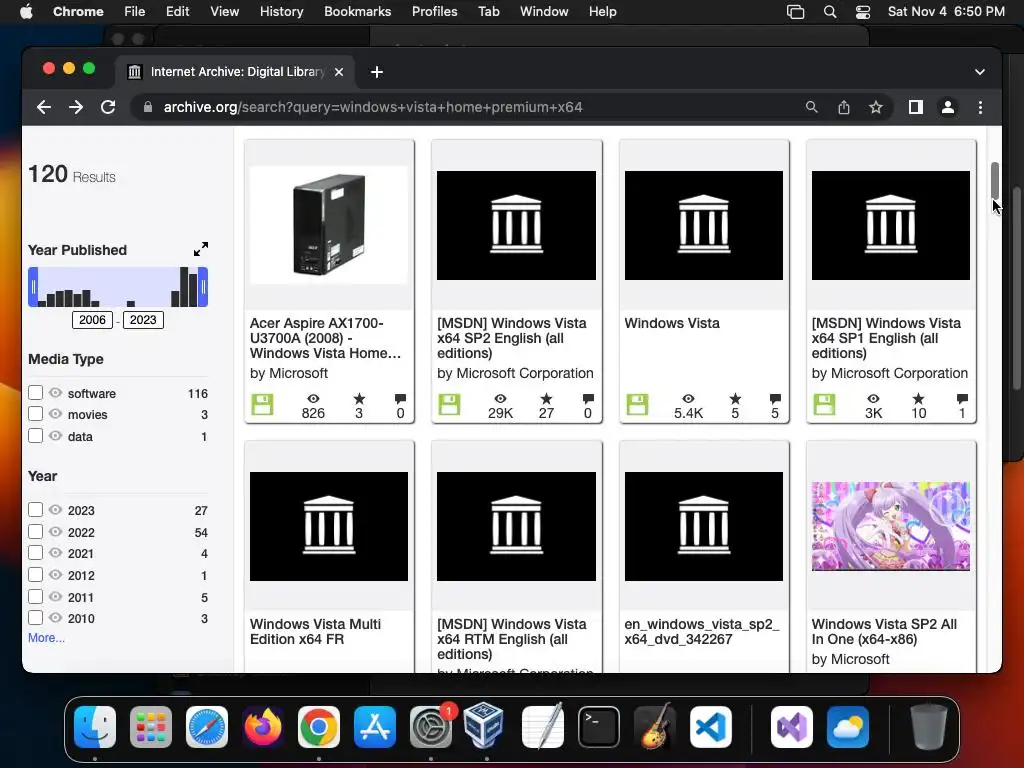Open en_windows_vista_sp2_x64_dvd_342267 item
The height and width of the screenshot is (768, 1024).
pyautogui.click(x=702, y=632)
